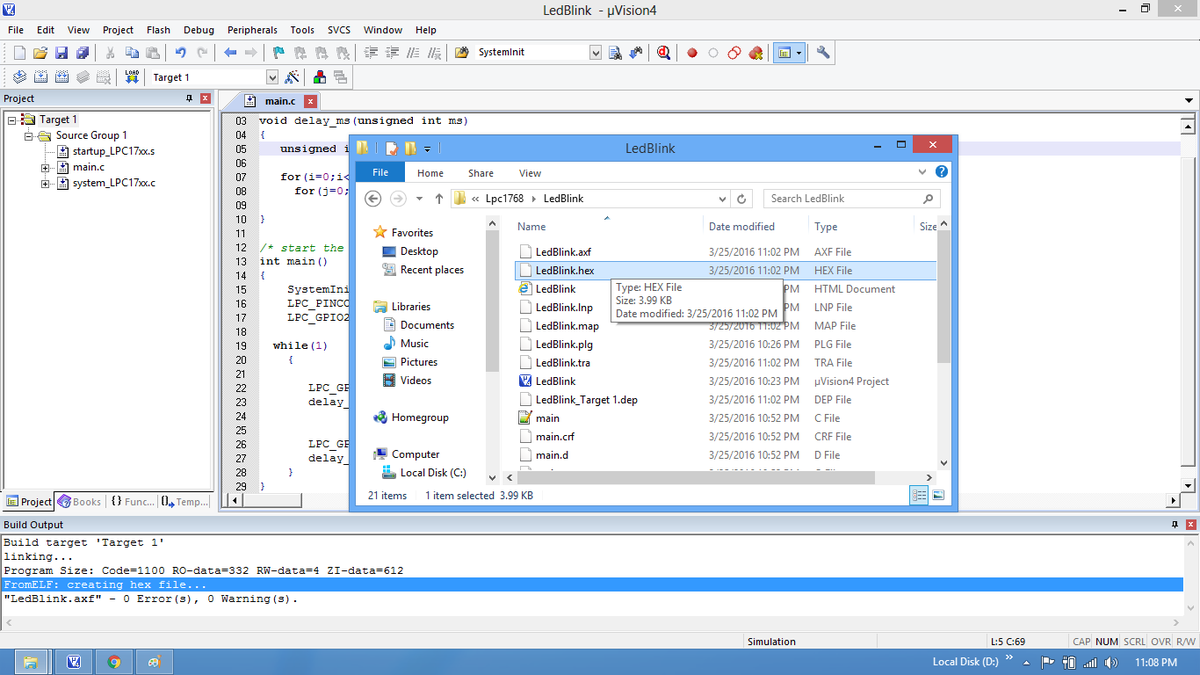Screen dimensions: 1200x675
Task: Select the main.c editor tab
Action: tap(282, 101)
